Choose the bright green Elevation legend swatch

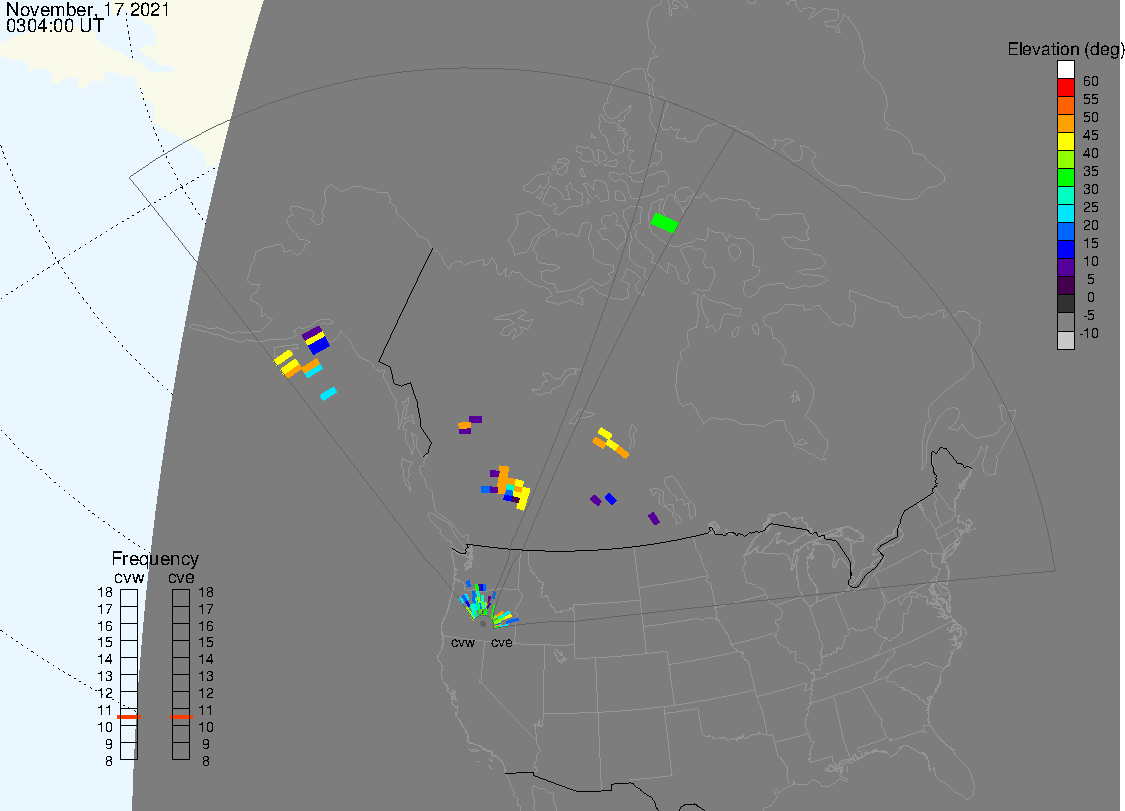coord(1066,178)
